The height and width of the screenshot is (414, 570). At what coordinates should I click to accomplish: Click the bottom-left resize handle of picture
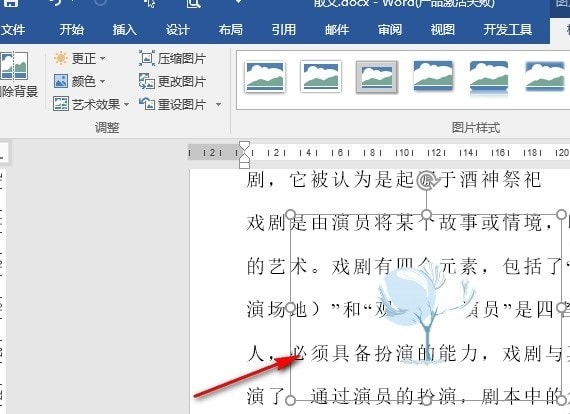tap(290, 401)
